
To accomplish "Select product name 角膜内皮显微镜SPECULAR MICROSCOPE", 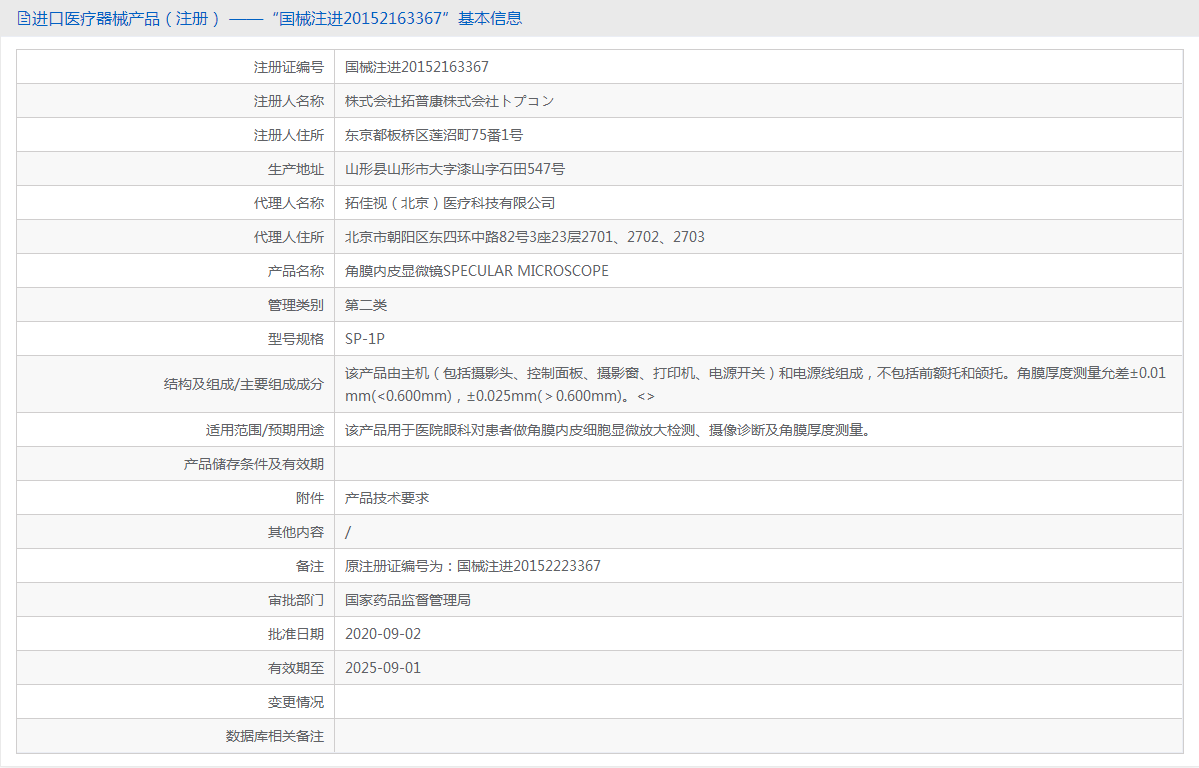I will coord(477,272).
